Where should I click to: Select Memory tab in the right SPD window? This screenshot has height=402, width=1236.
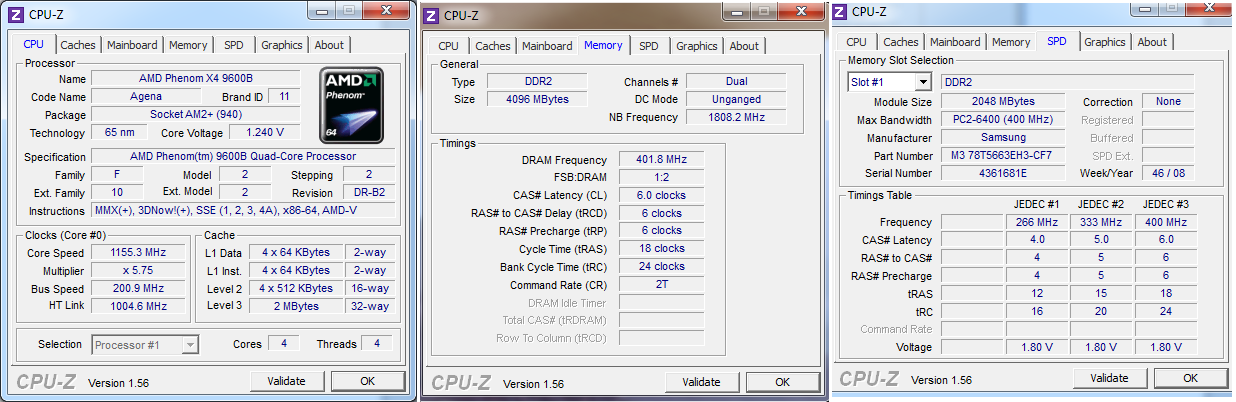pos(1011,42)
